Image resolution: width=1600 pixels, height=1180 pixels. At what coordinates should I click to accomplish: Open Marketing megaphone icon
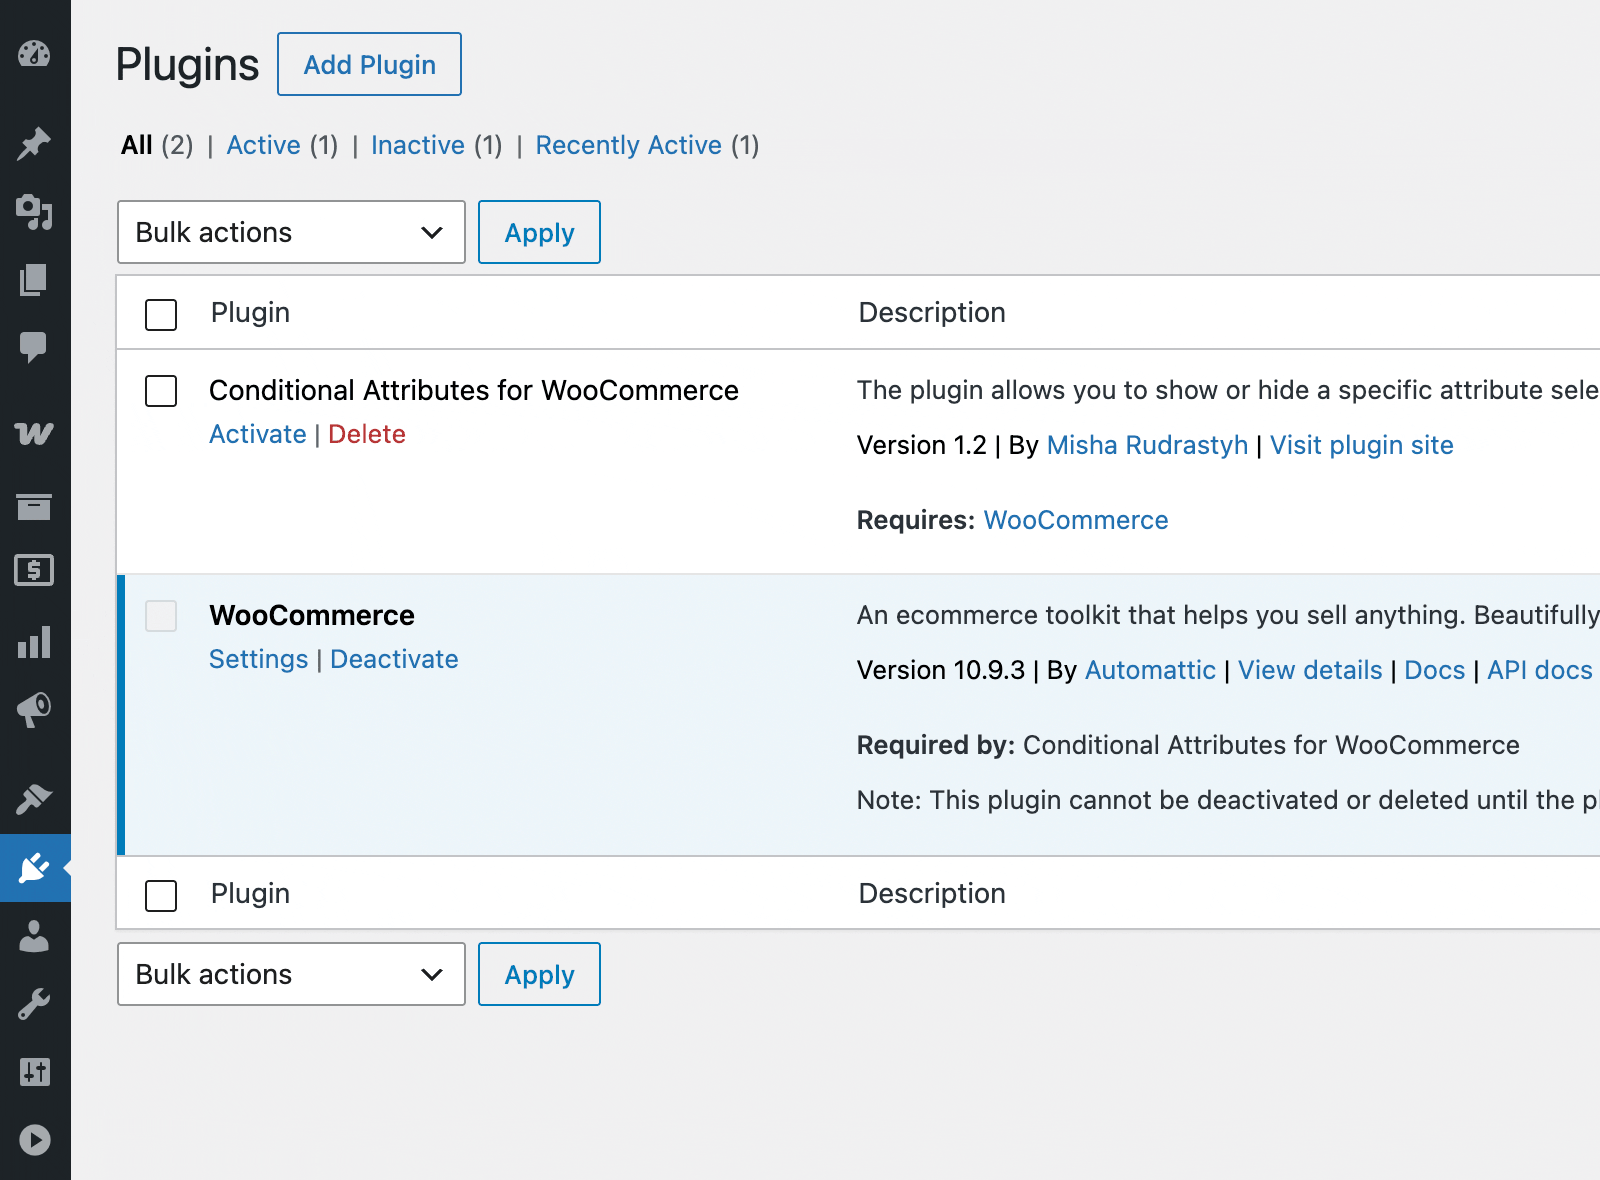pos(34,710)
